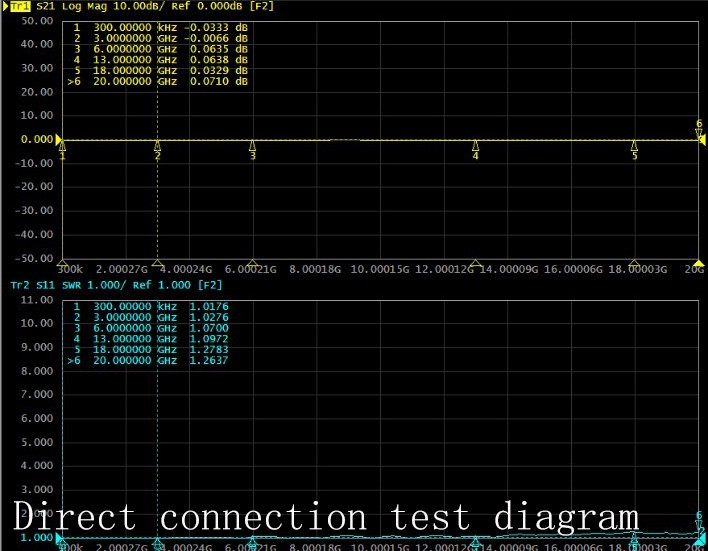Screen dimensions: 708x551
Task: Click the 8.00018G frequency label under S21 plot
Action: click(315, 270)
